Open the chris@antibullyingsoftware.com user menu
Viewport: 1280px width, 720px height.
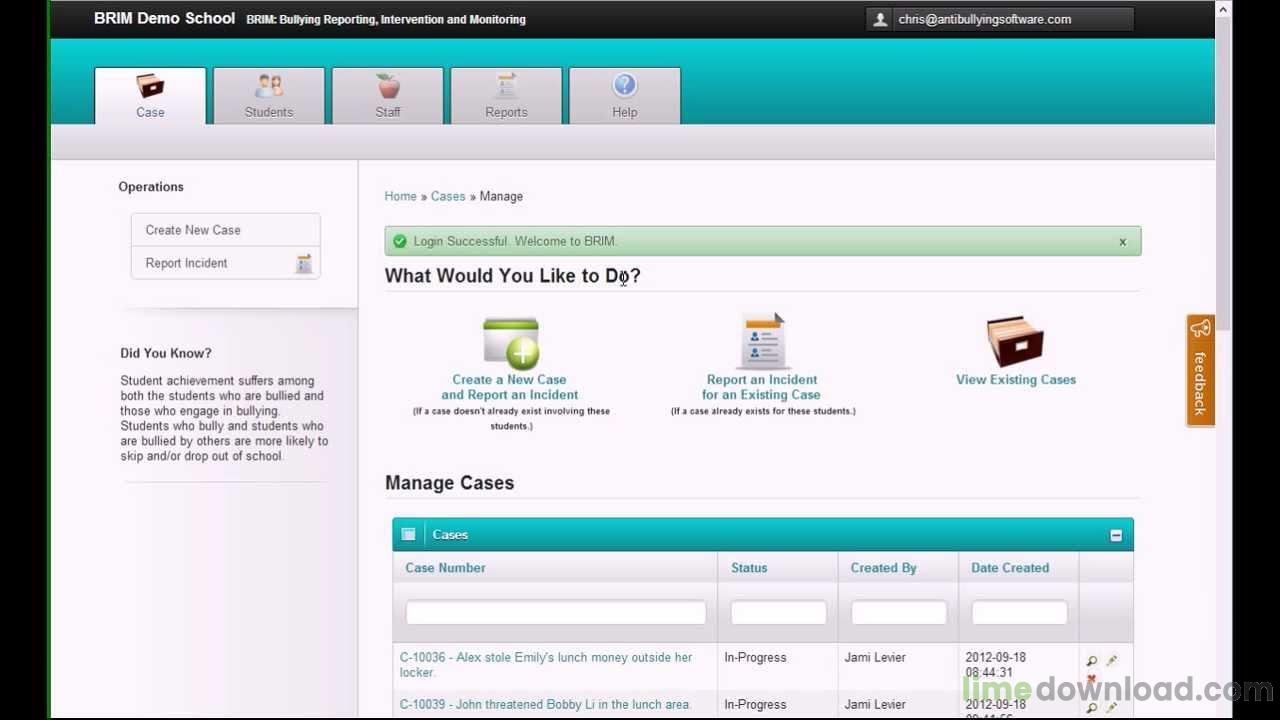[x=1000, y=19]
